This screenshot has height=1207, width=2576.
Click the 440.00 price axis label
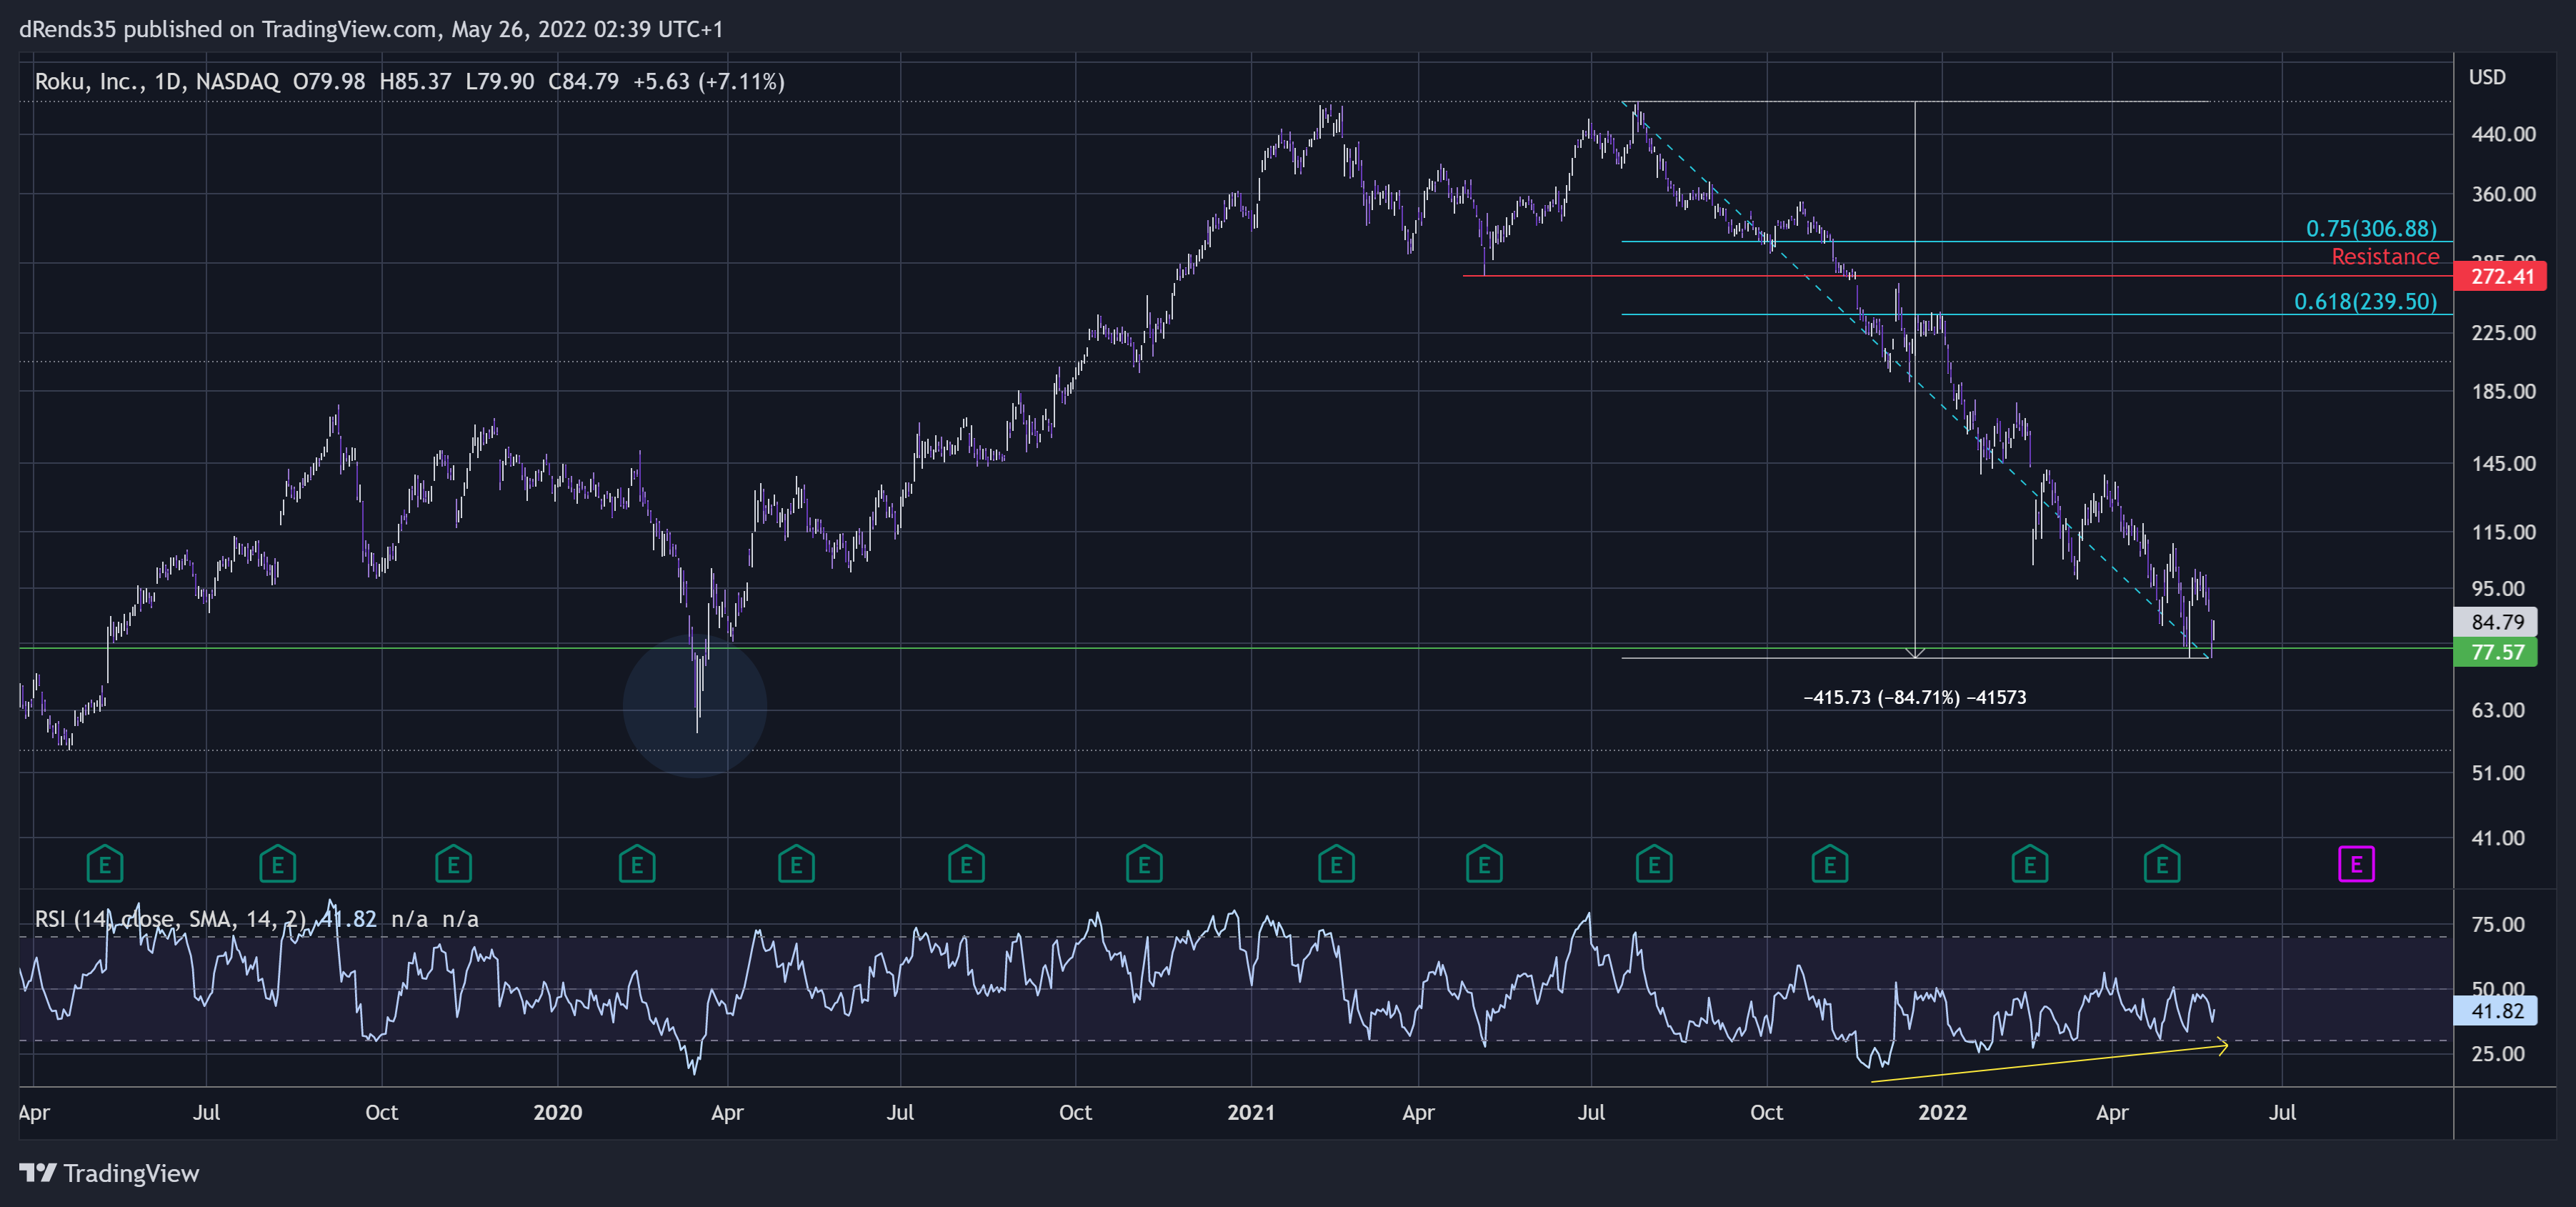point(2503,134)
